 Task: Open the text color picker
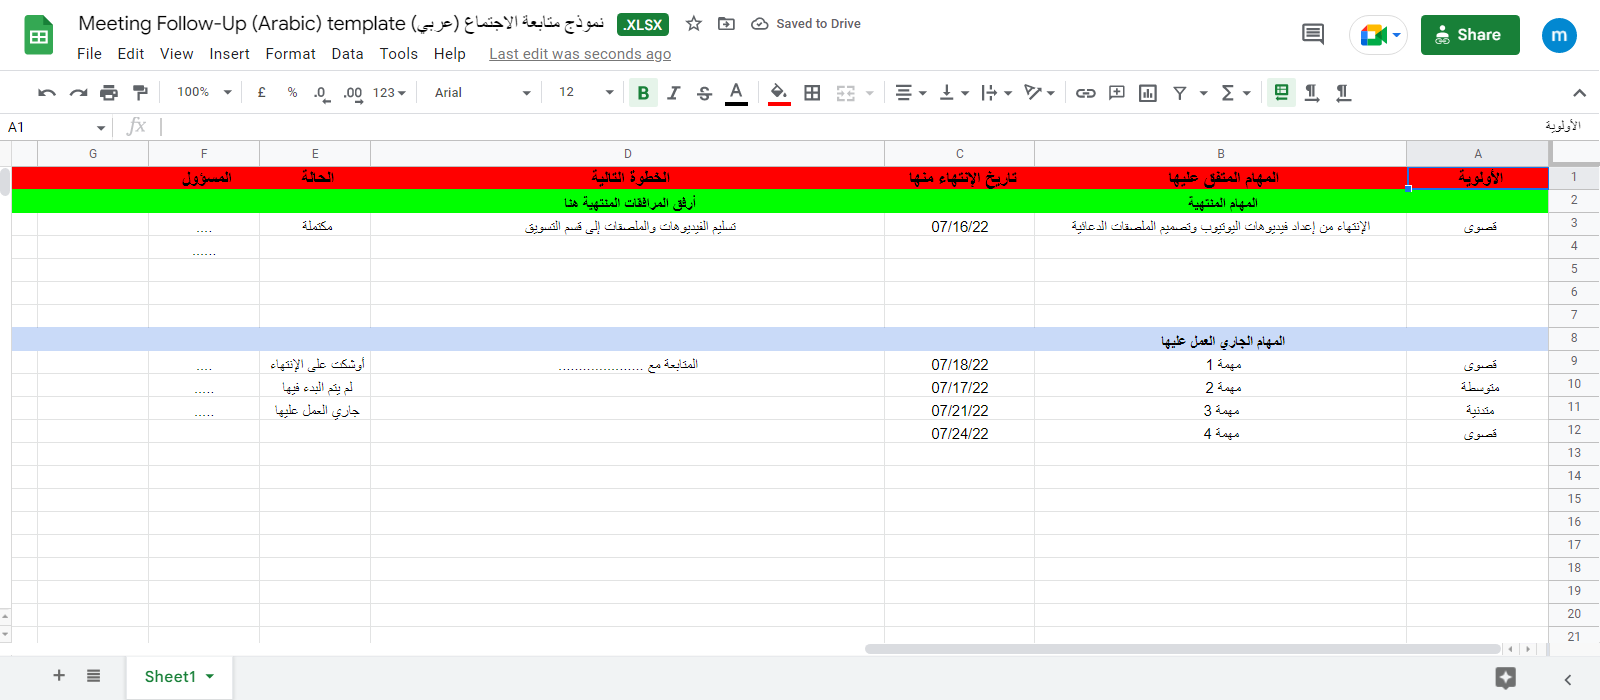click(x=736, y=93)
